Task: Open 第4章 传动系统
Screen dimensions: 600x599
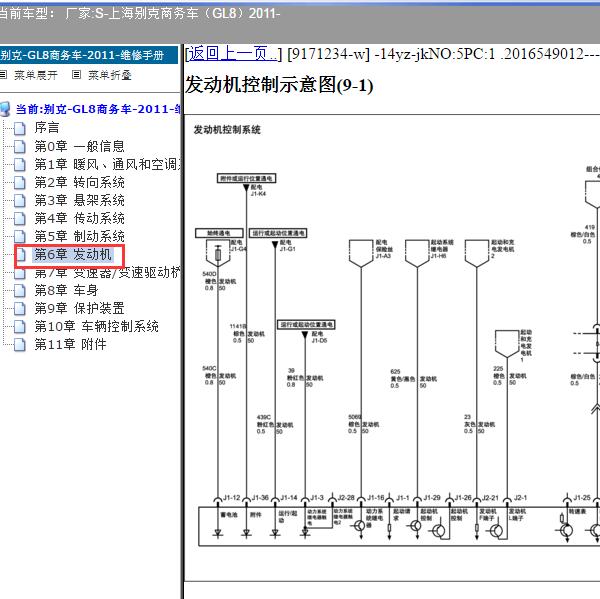Action: click(79, 218)
